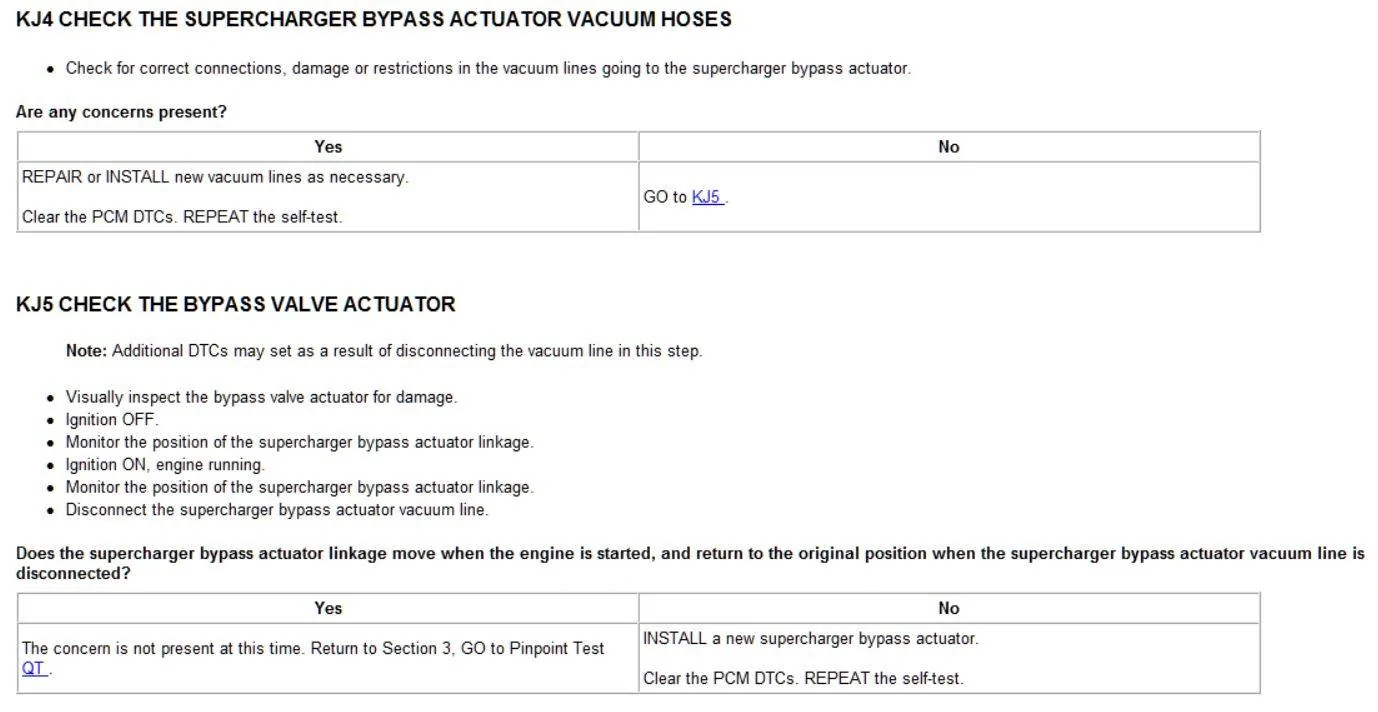
Task: Select the second table's Yes column header
Action: (328, 608)
